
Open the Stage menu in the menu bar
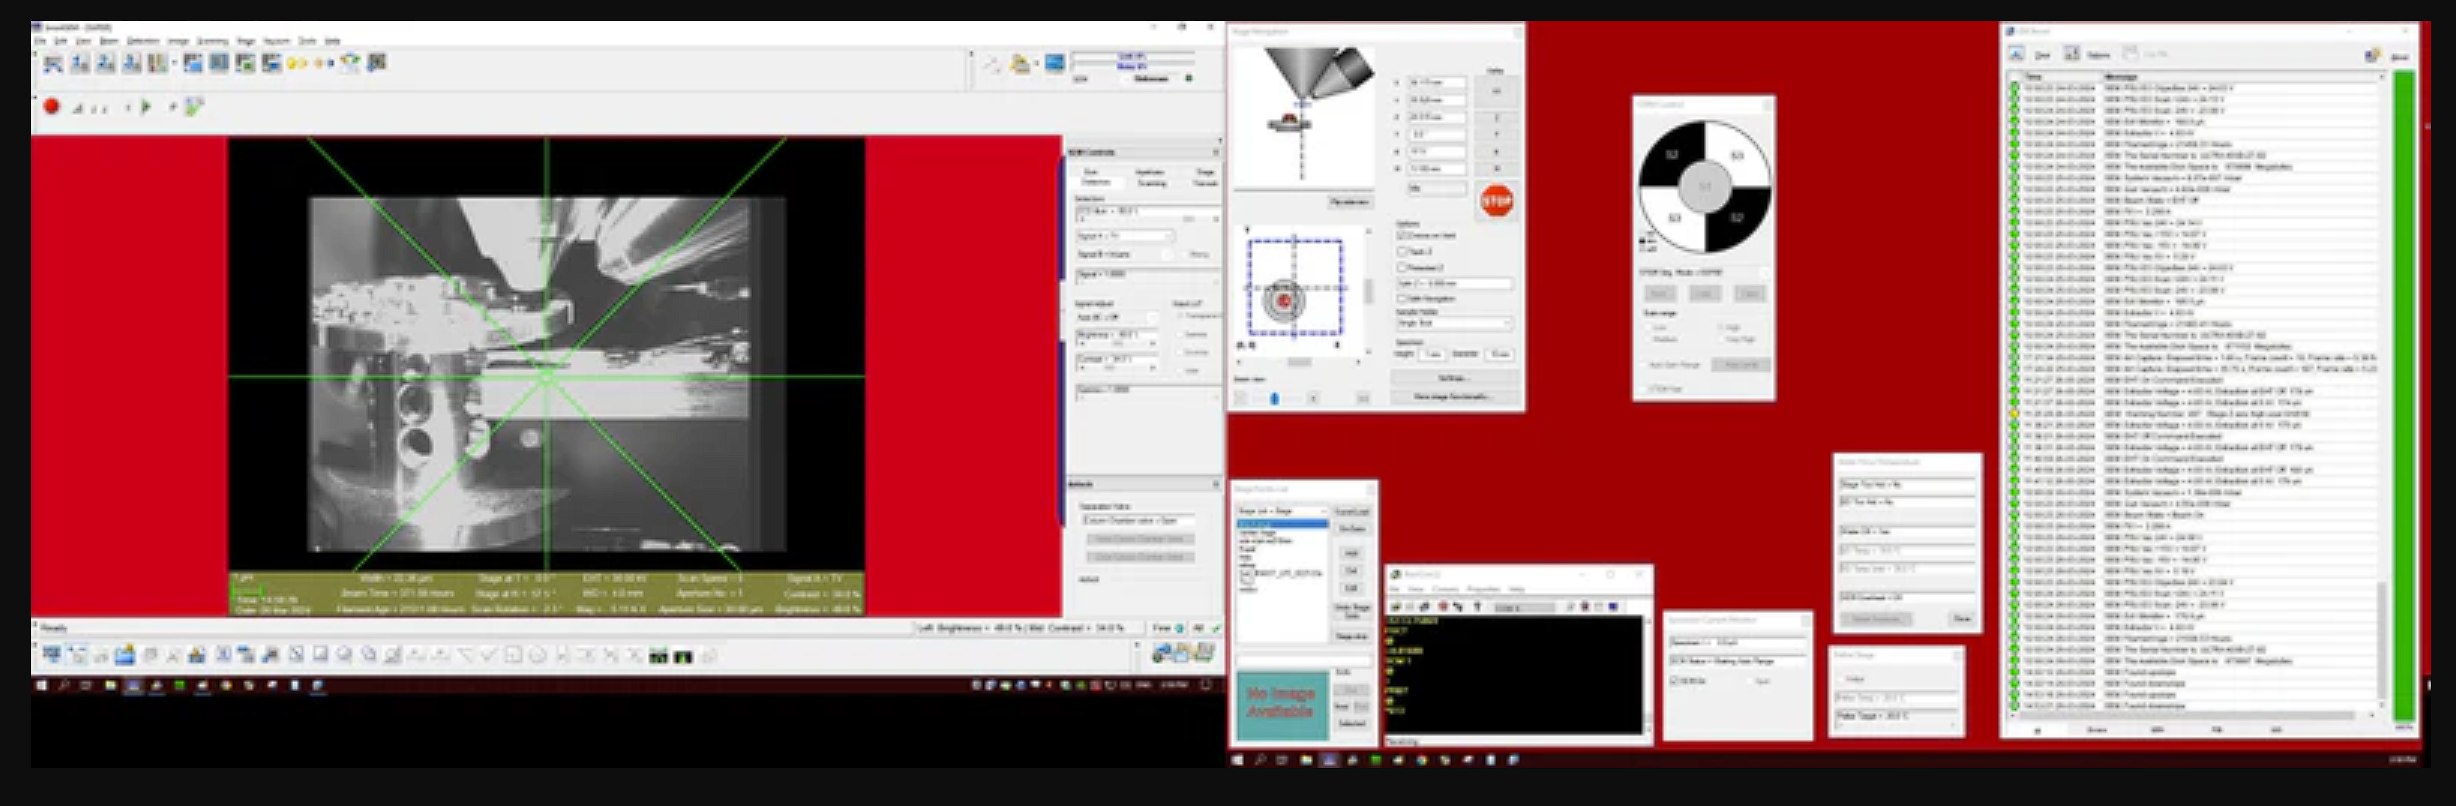click(246, 41)
